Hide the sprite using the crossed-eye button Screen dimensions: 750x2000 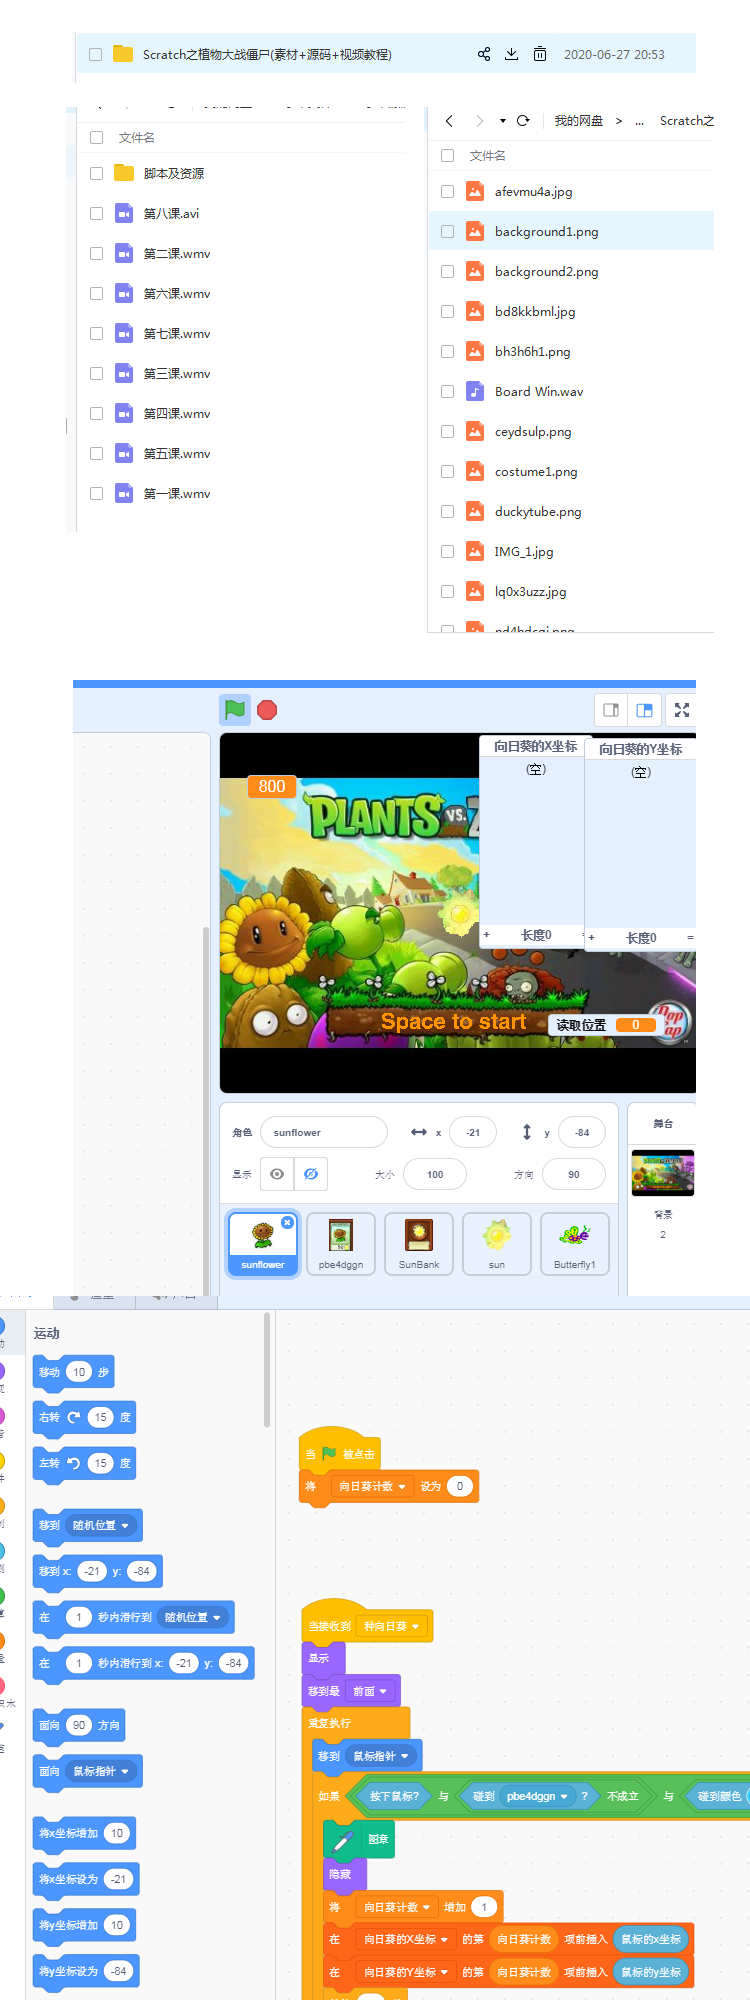coord(311,1174)
